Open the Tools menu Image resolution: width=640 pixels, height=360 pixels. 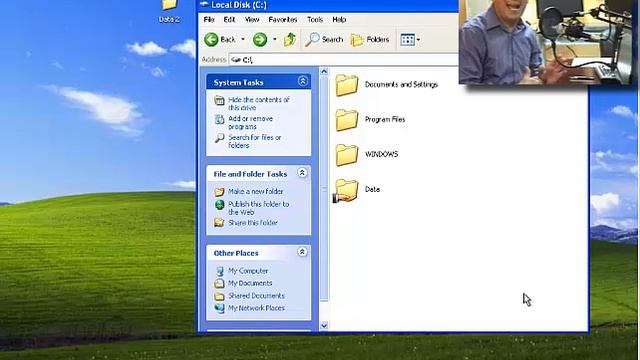point(315,19)
